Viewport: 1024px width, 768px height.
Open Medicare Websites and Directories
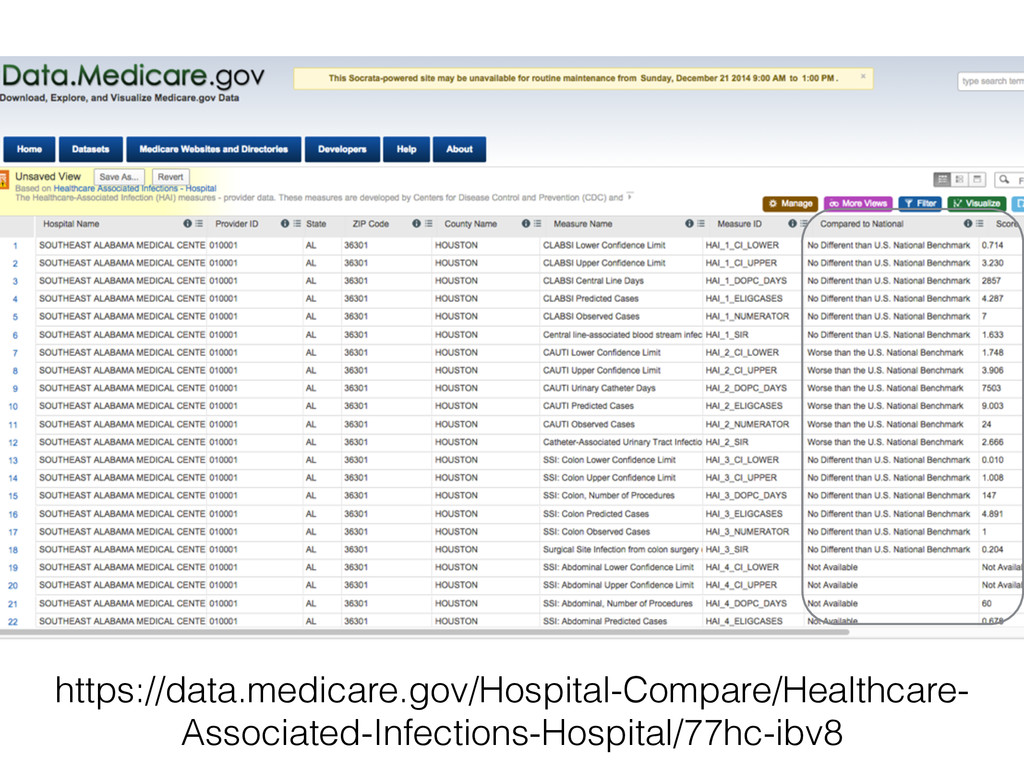click(214, 149)
